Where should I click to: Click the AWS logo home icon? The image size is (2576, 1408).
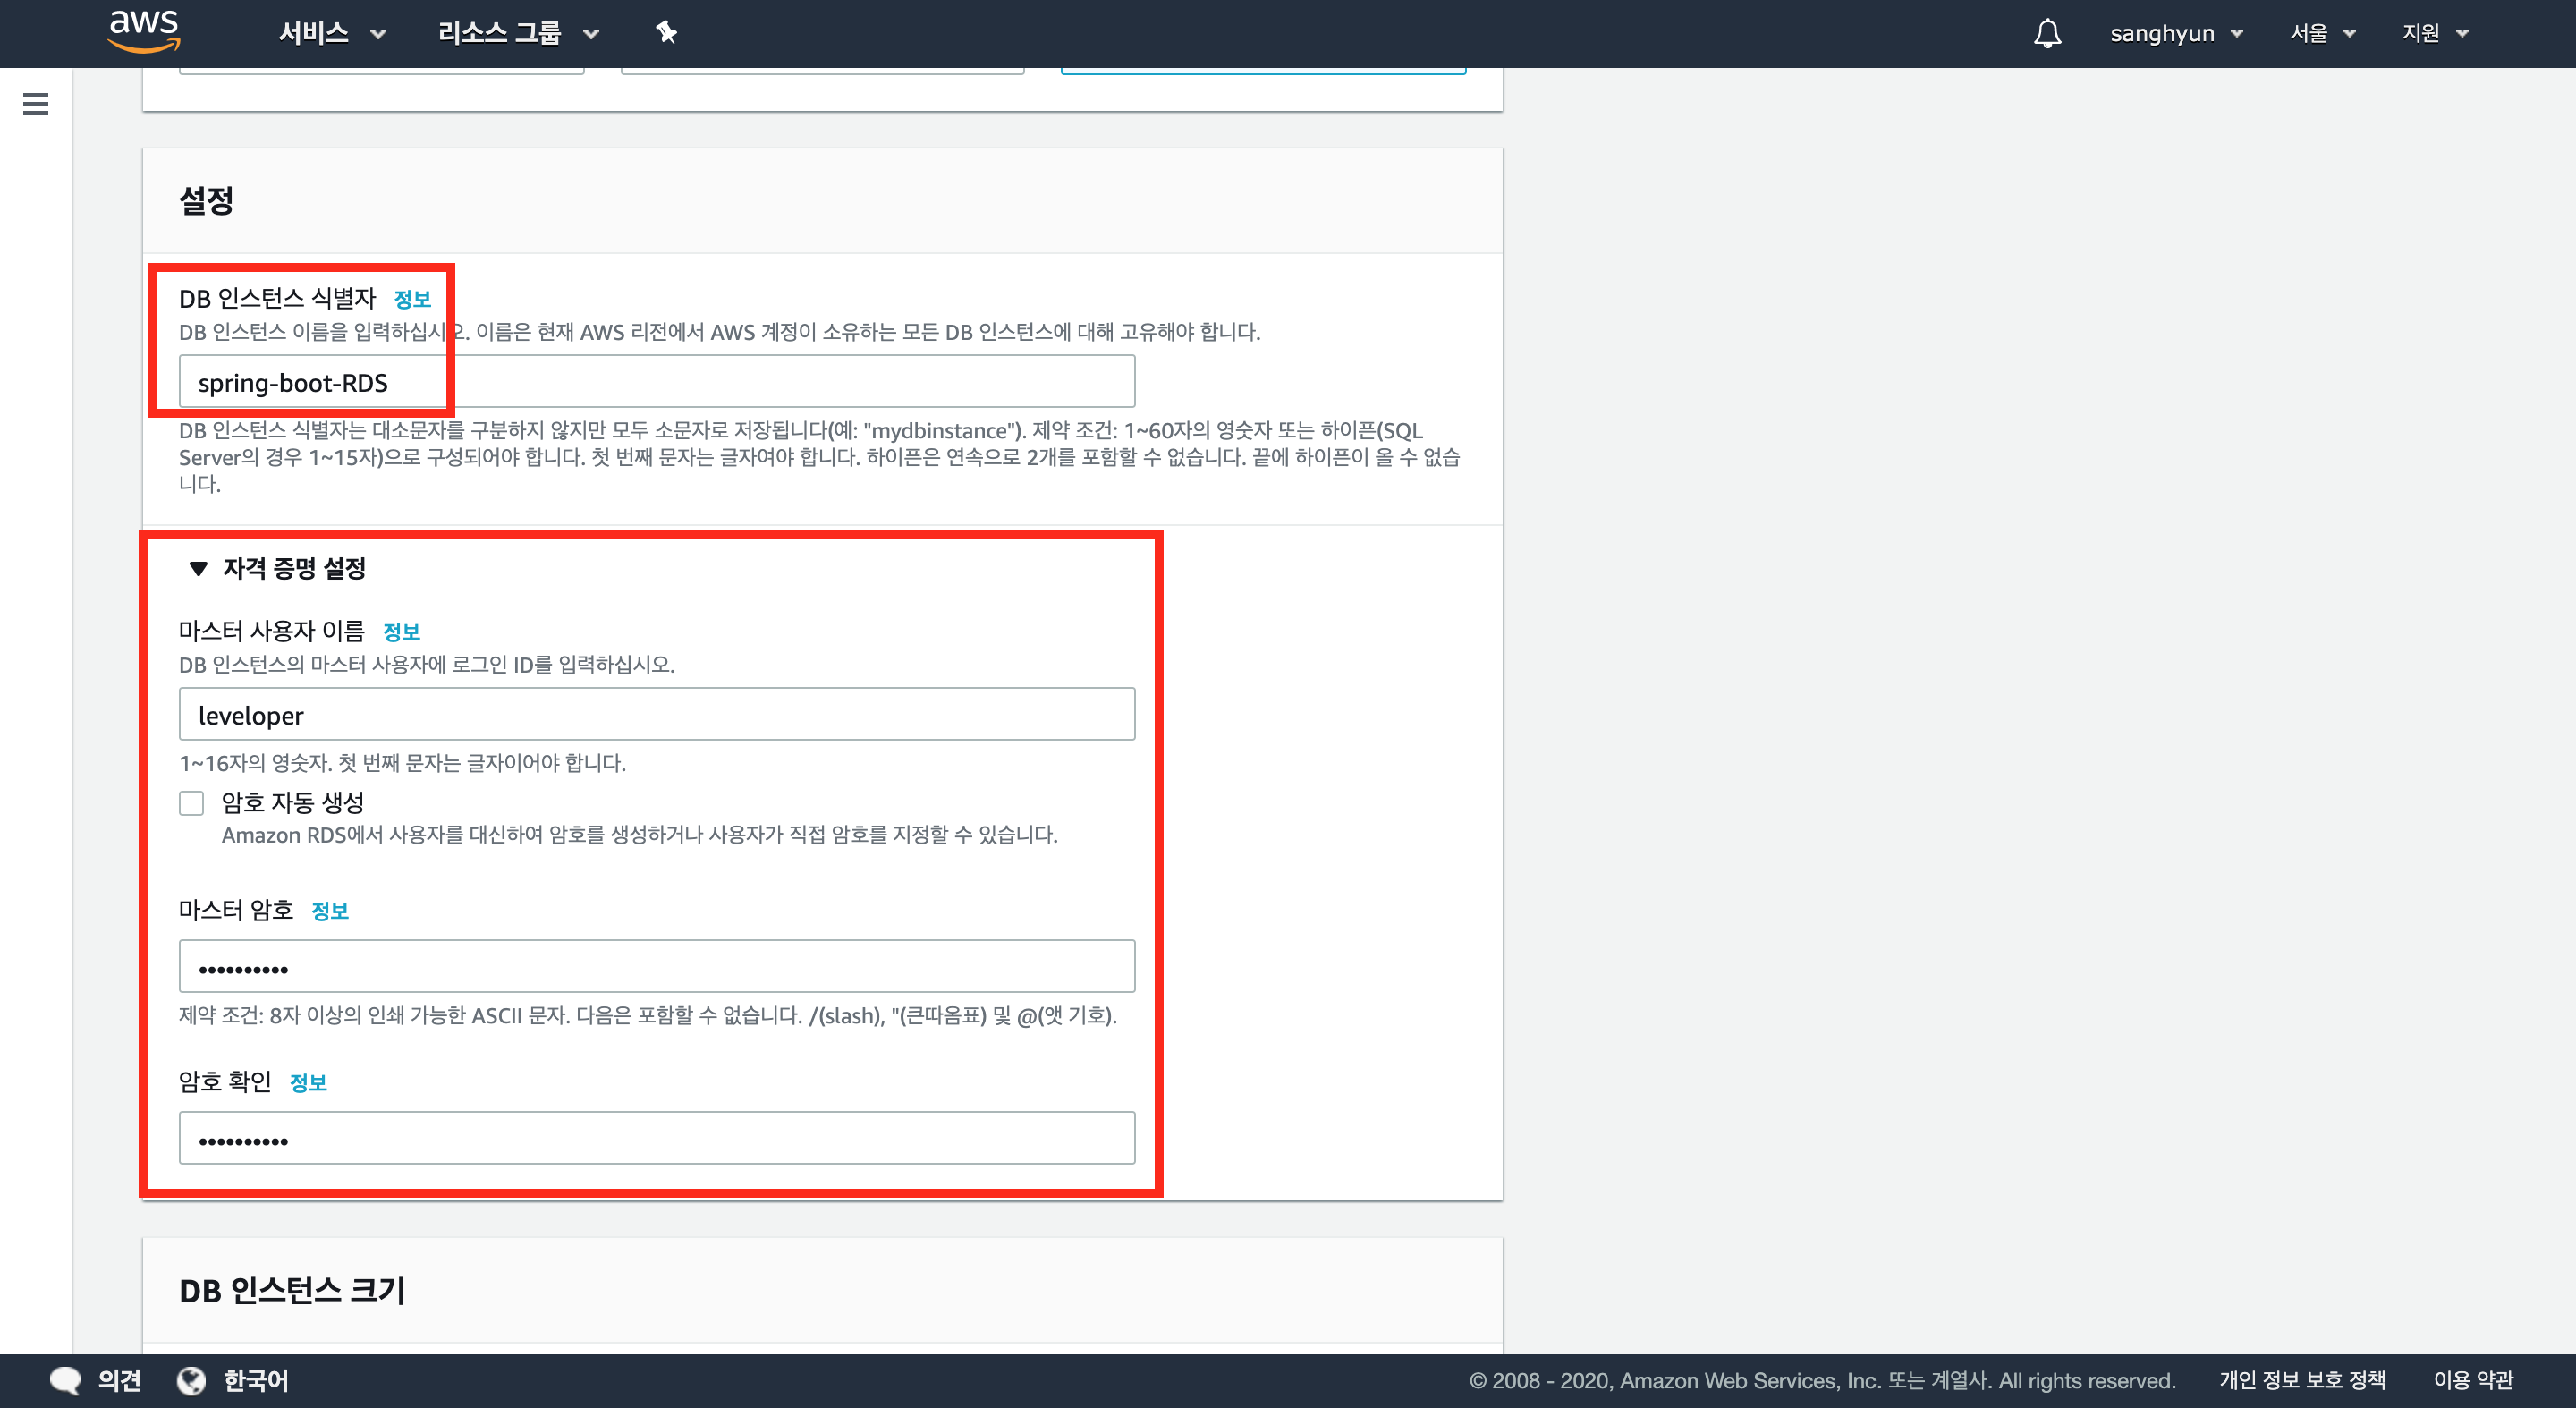(144, 31)
